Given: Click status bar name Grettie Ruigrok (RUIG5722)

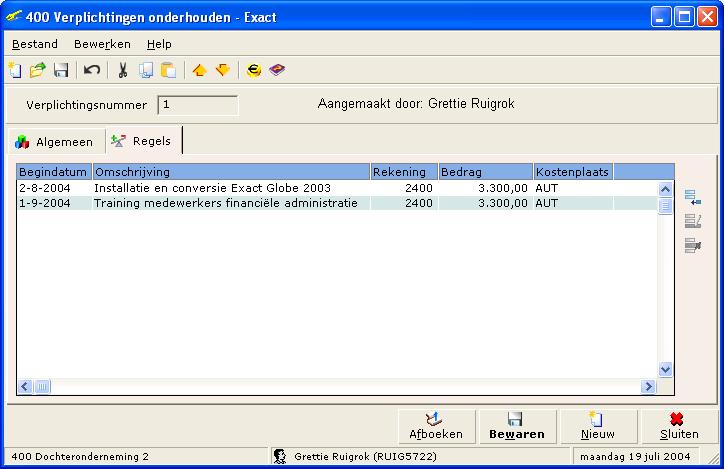Looking at the screenshot, I should pyautogui.click(x=365, y=457).
